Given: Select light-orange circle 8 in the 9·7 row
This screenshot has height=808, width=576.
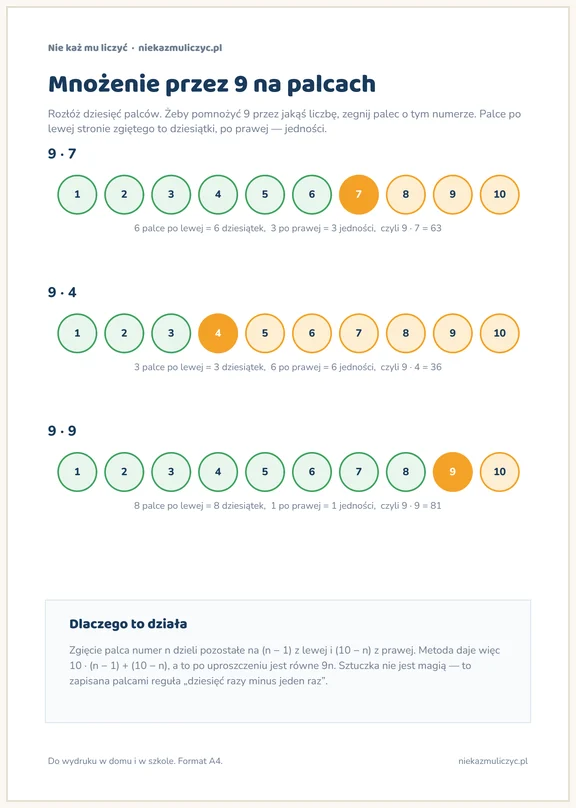Looking at the screenshot, I should (x=405, y=194).
